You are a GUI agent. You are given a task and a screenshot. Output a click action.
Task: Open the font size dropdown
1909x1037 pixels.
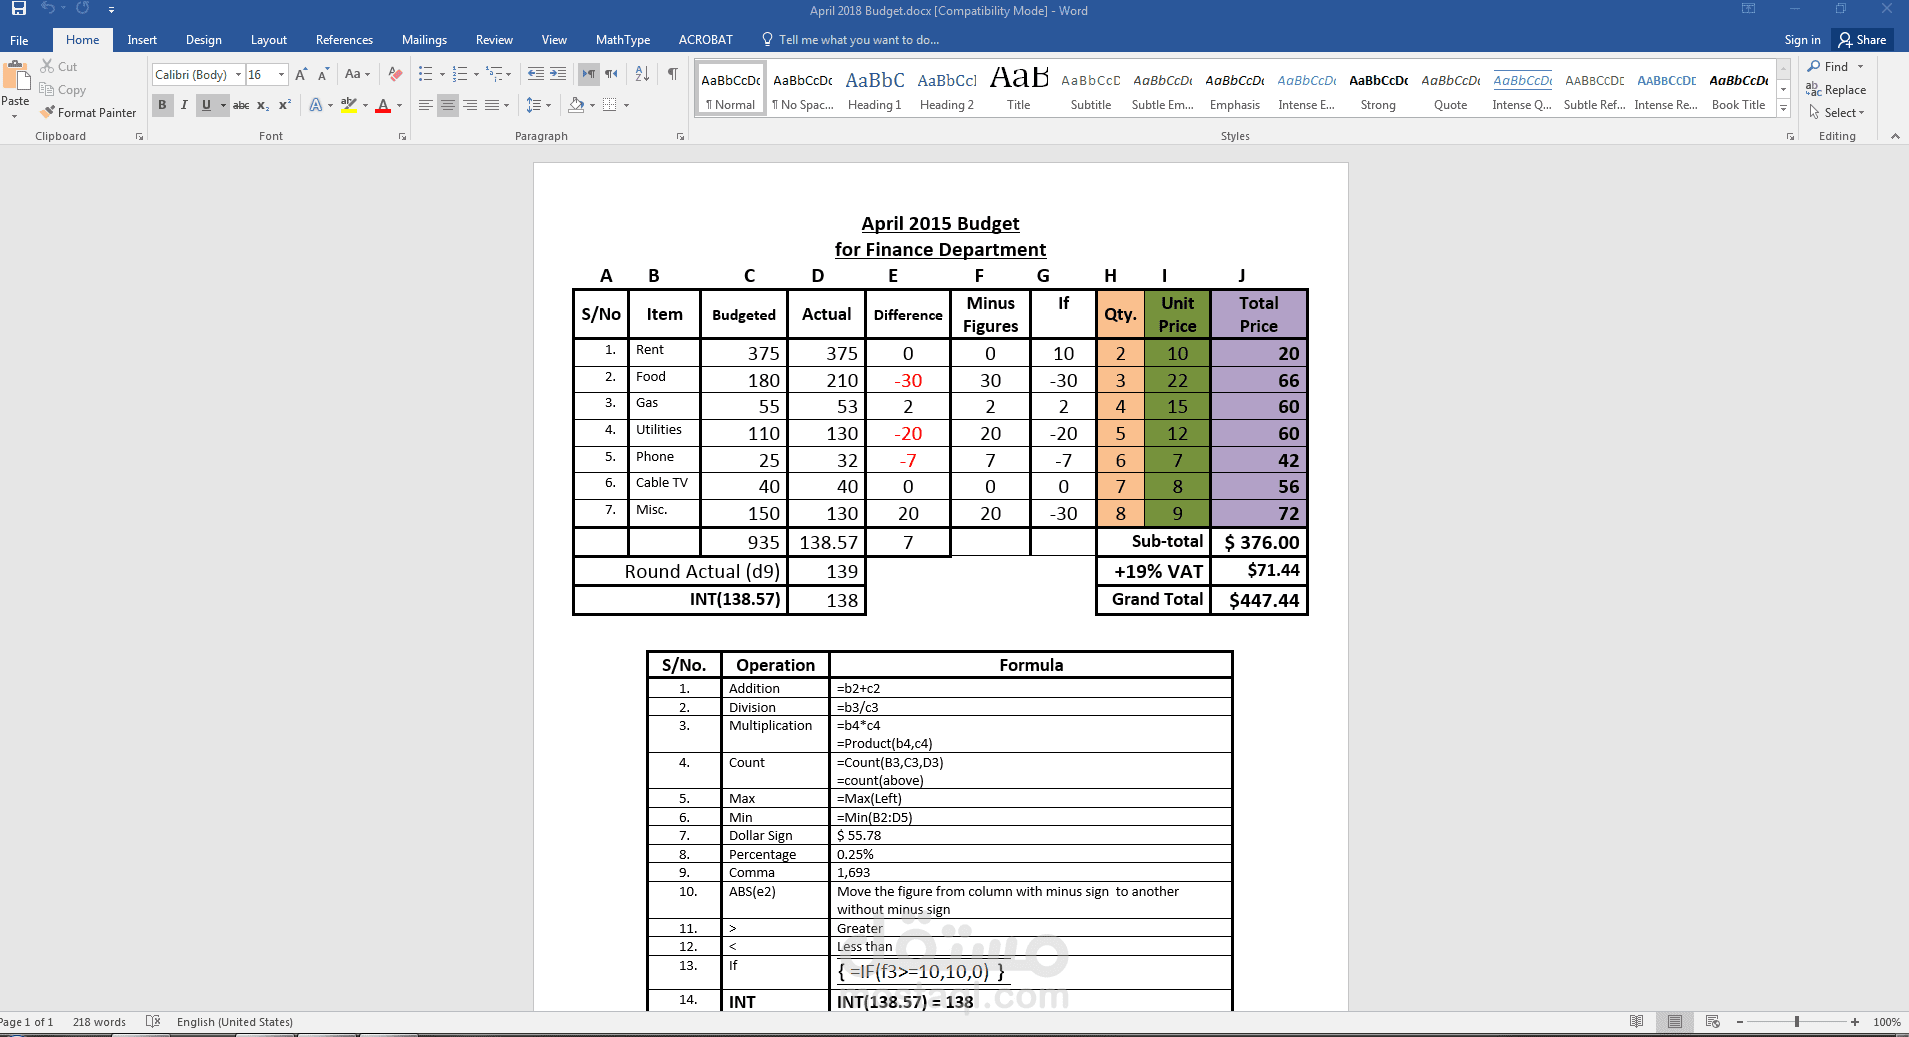tap(280, 74)
